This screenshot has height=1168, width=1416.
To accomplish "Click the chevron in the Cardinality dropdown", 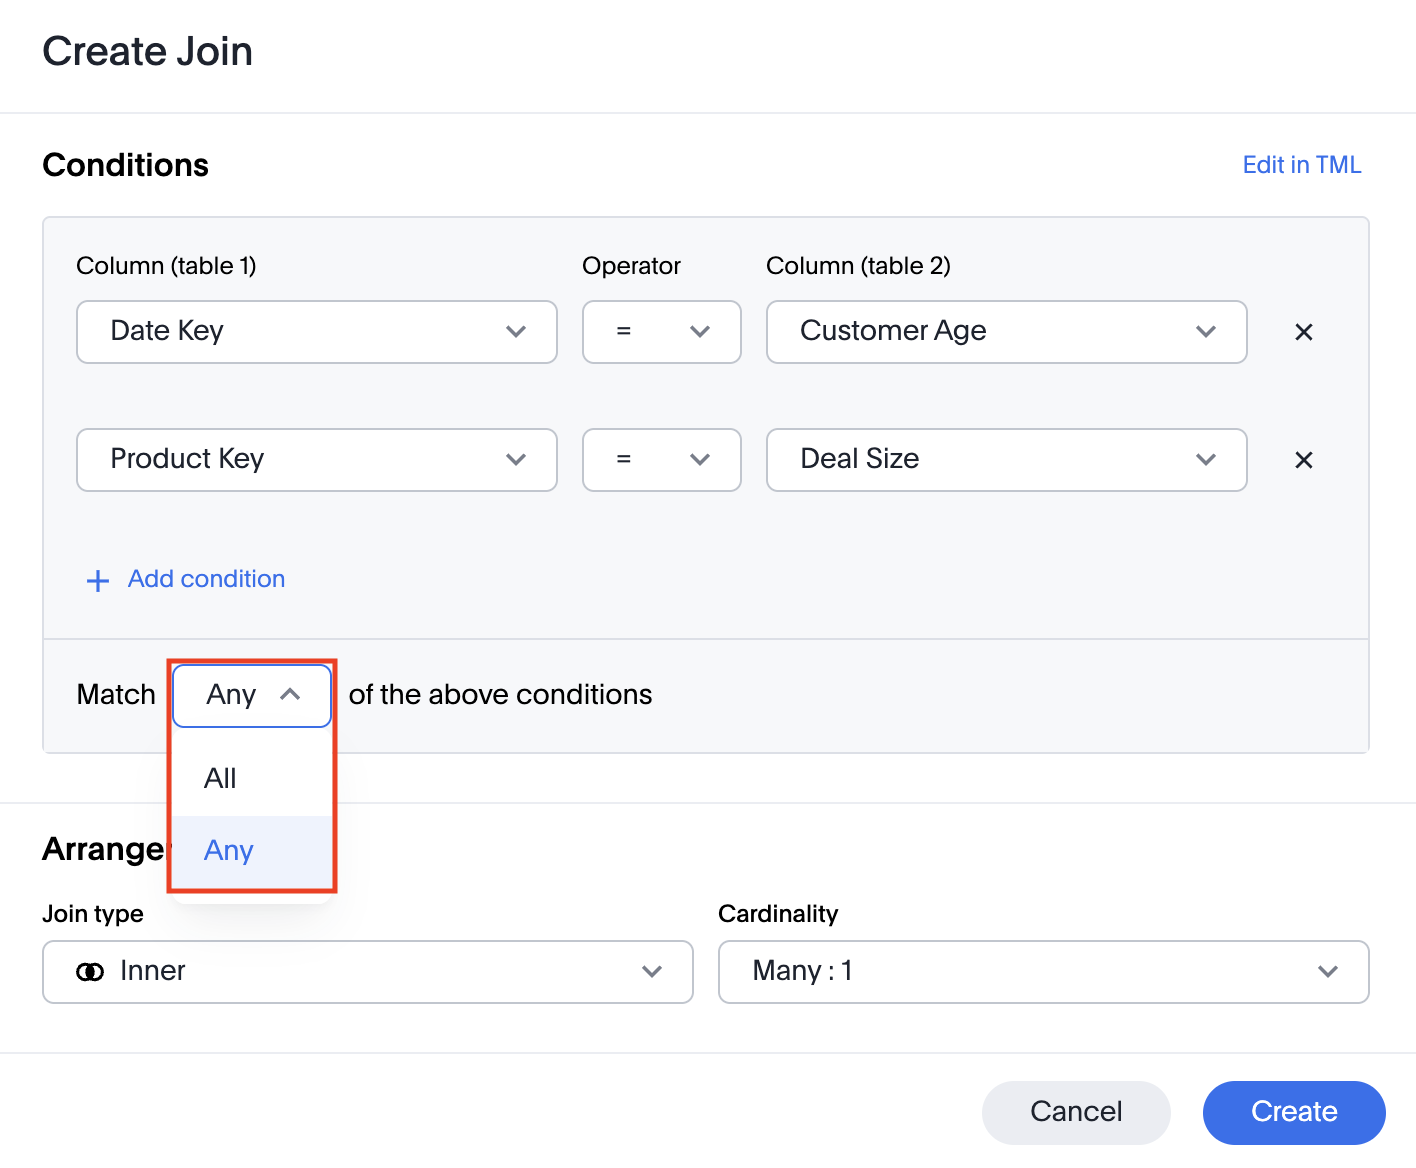I will [x=1327, y=972].
